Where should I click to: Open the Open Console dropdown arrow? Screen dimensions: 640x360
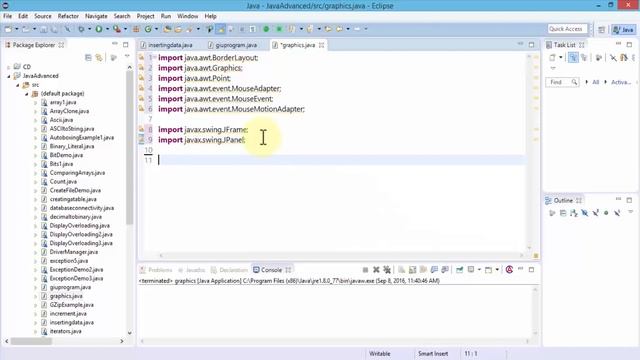[x=497, y=270]
